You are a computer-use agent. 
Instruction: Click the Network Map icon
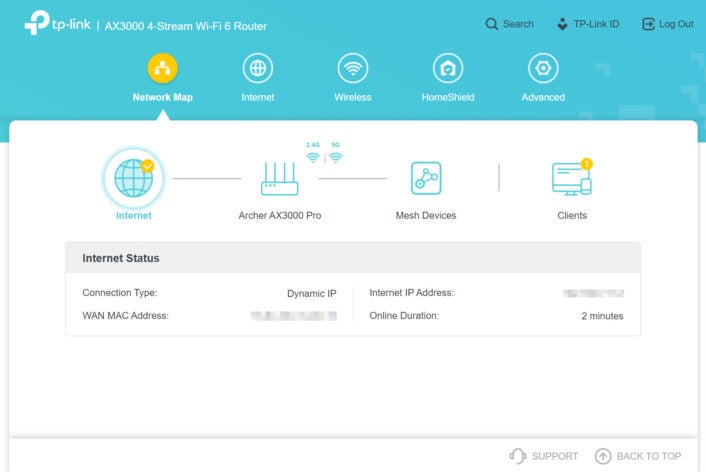[162, 68]
